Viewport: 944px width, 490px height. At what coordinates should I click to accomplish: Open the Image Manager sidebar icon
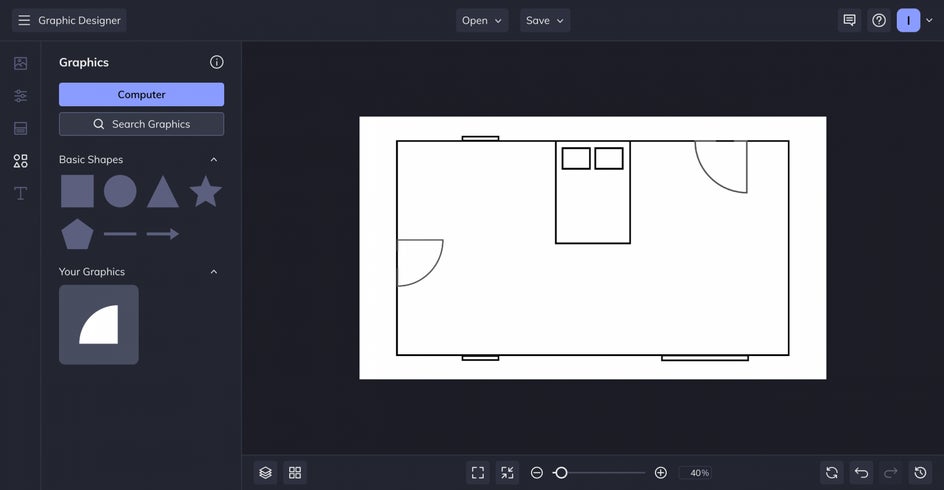[20, 63]
